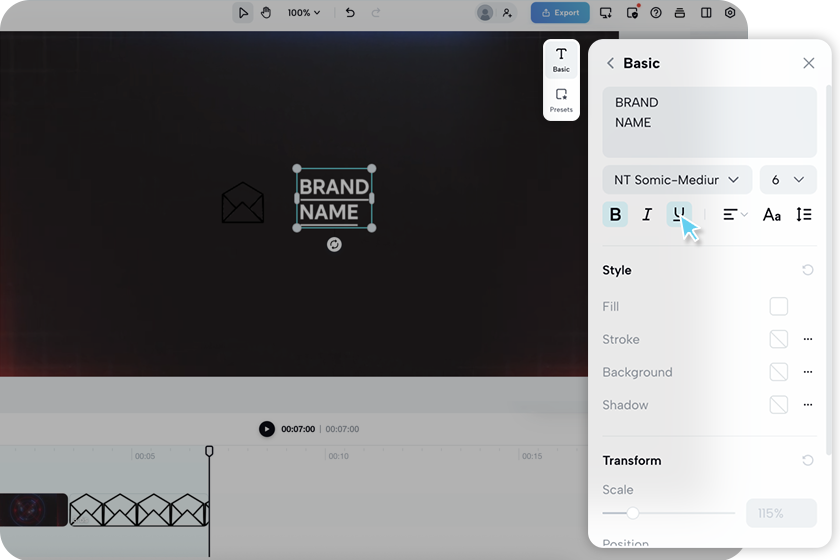The image size is (840, 560).
Task: Select the envelope graphic on canvas
Action: [243, 203]
